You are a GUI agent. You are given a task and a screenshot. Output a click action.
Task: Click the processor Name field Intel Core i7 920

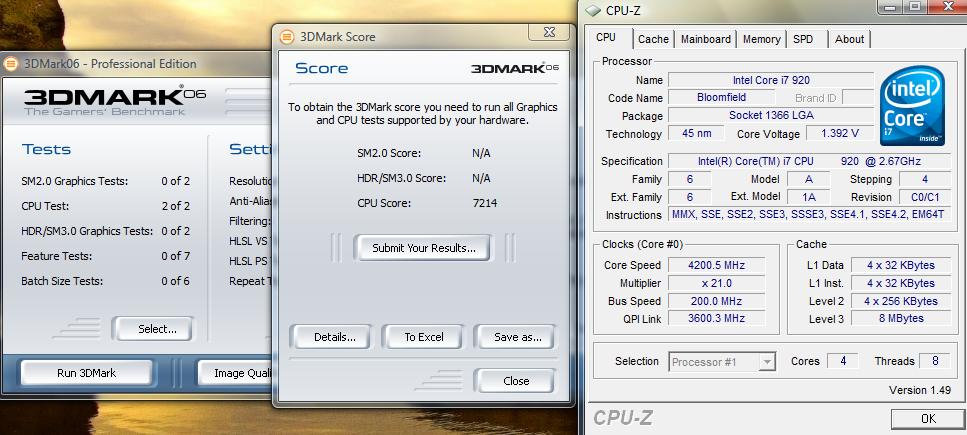point(771,80)
